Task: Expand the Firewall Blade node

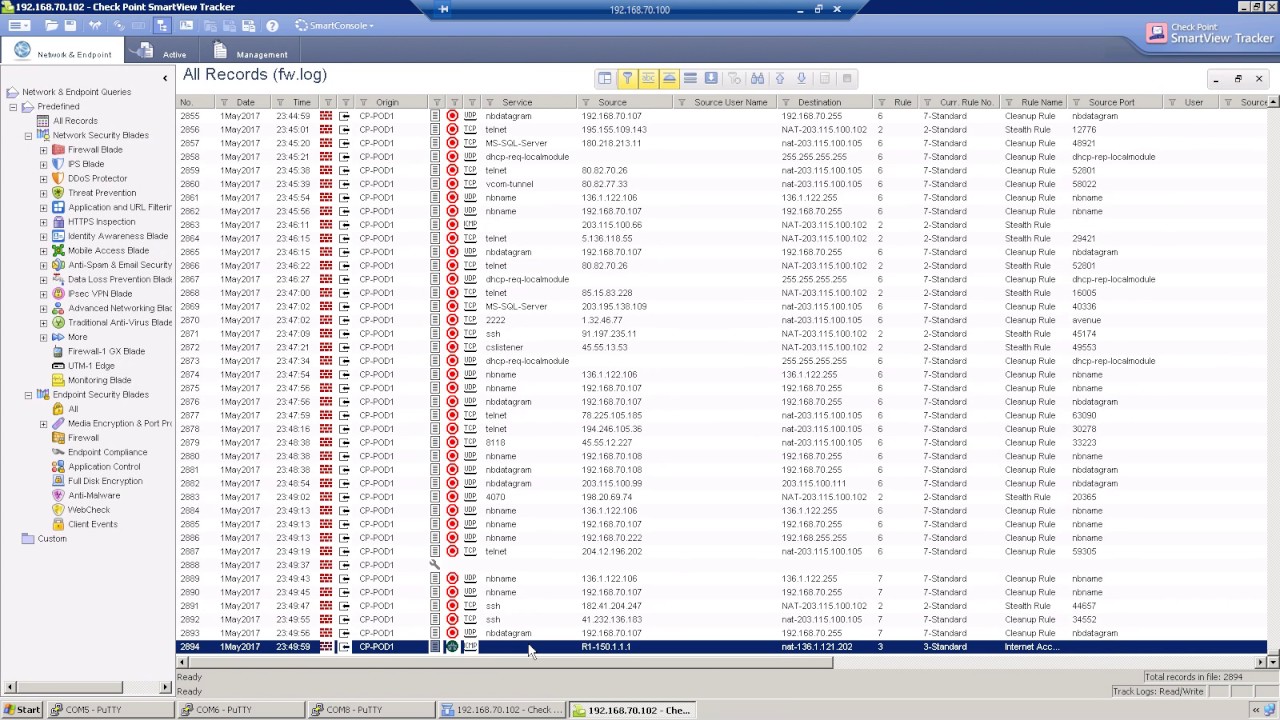Action: coord(43,150)
